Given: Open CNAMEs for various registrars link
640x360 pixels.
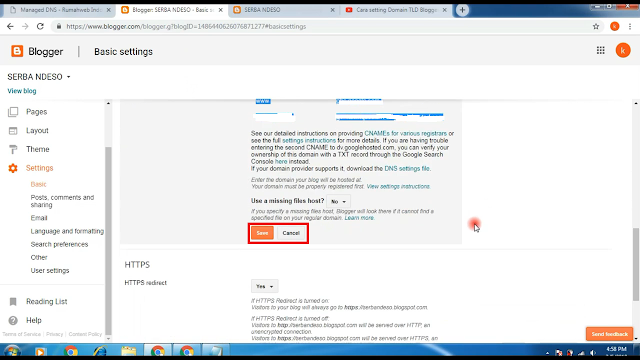Looking at the screenshot, I should click(405, 133).
